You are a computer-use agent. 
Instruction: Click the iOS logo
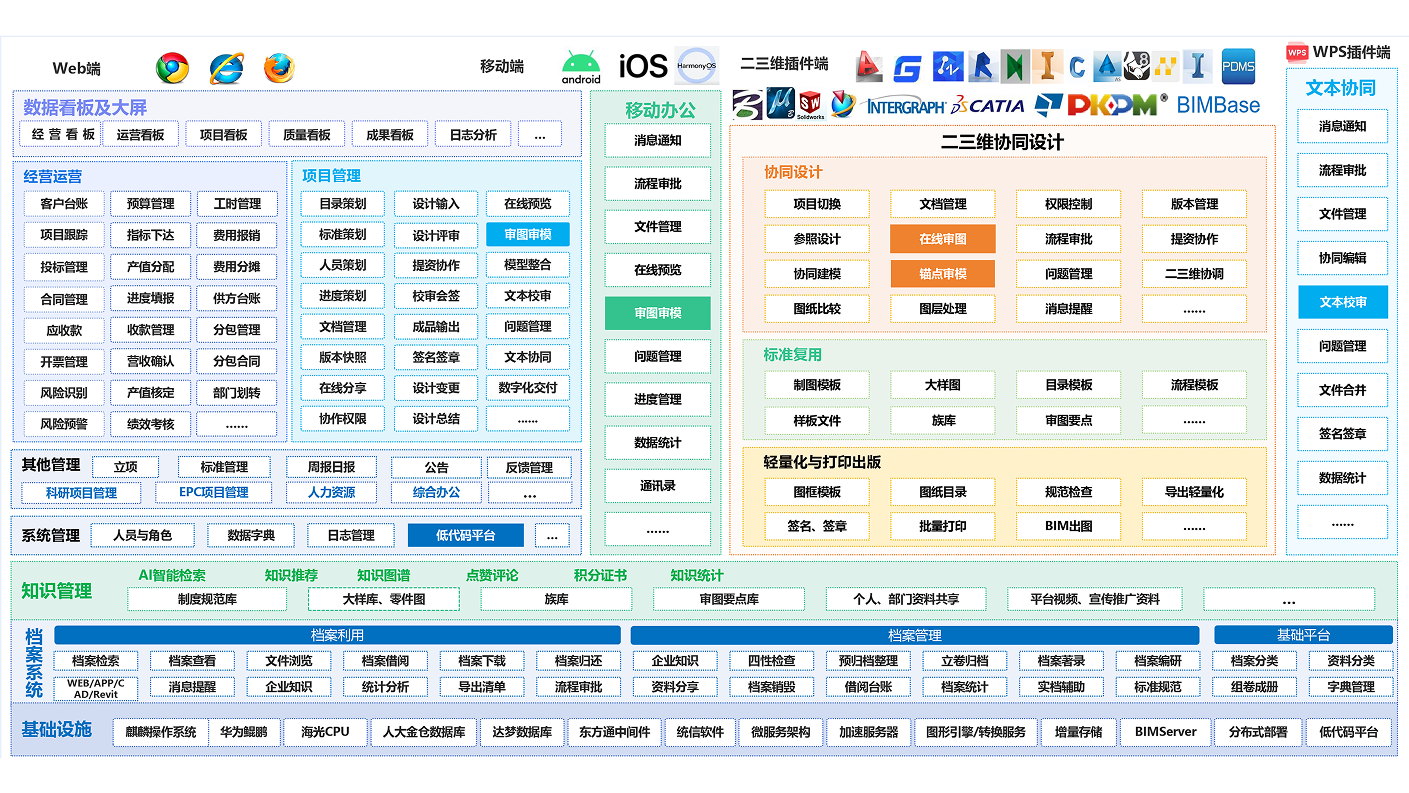(x=643, y=67)
